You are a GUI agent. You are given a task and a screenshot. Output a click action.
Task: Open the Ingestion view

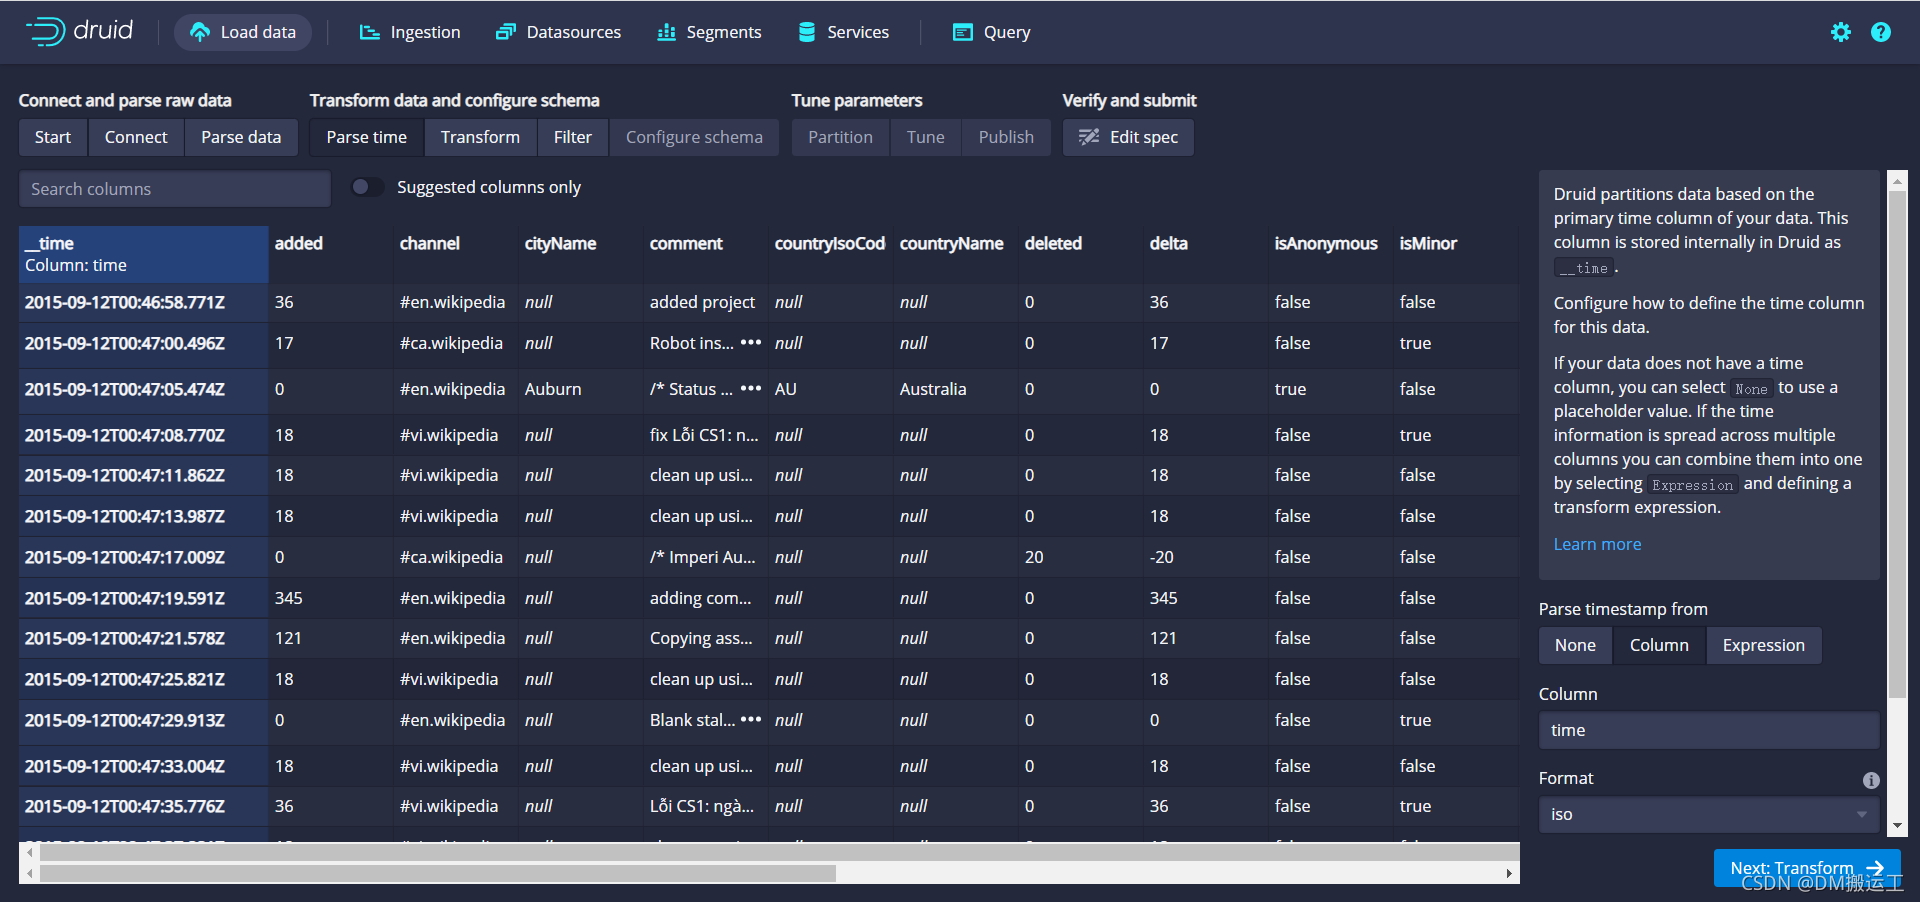click(410, 32)
